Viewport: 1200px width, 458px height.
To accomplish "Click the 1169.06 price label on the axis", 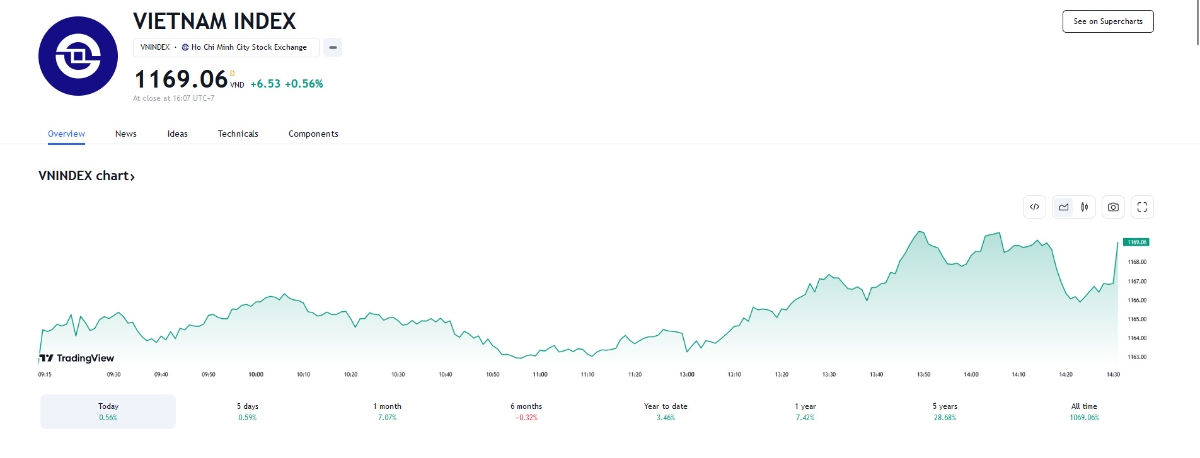I will coord(1136,242).
